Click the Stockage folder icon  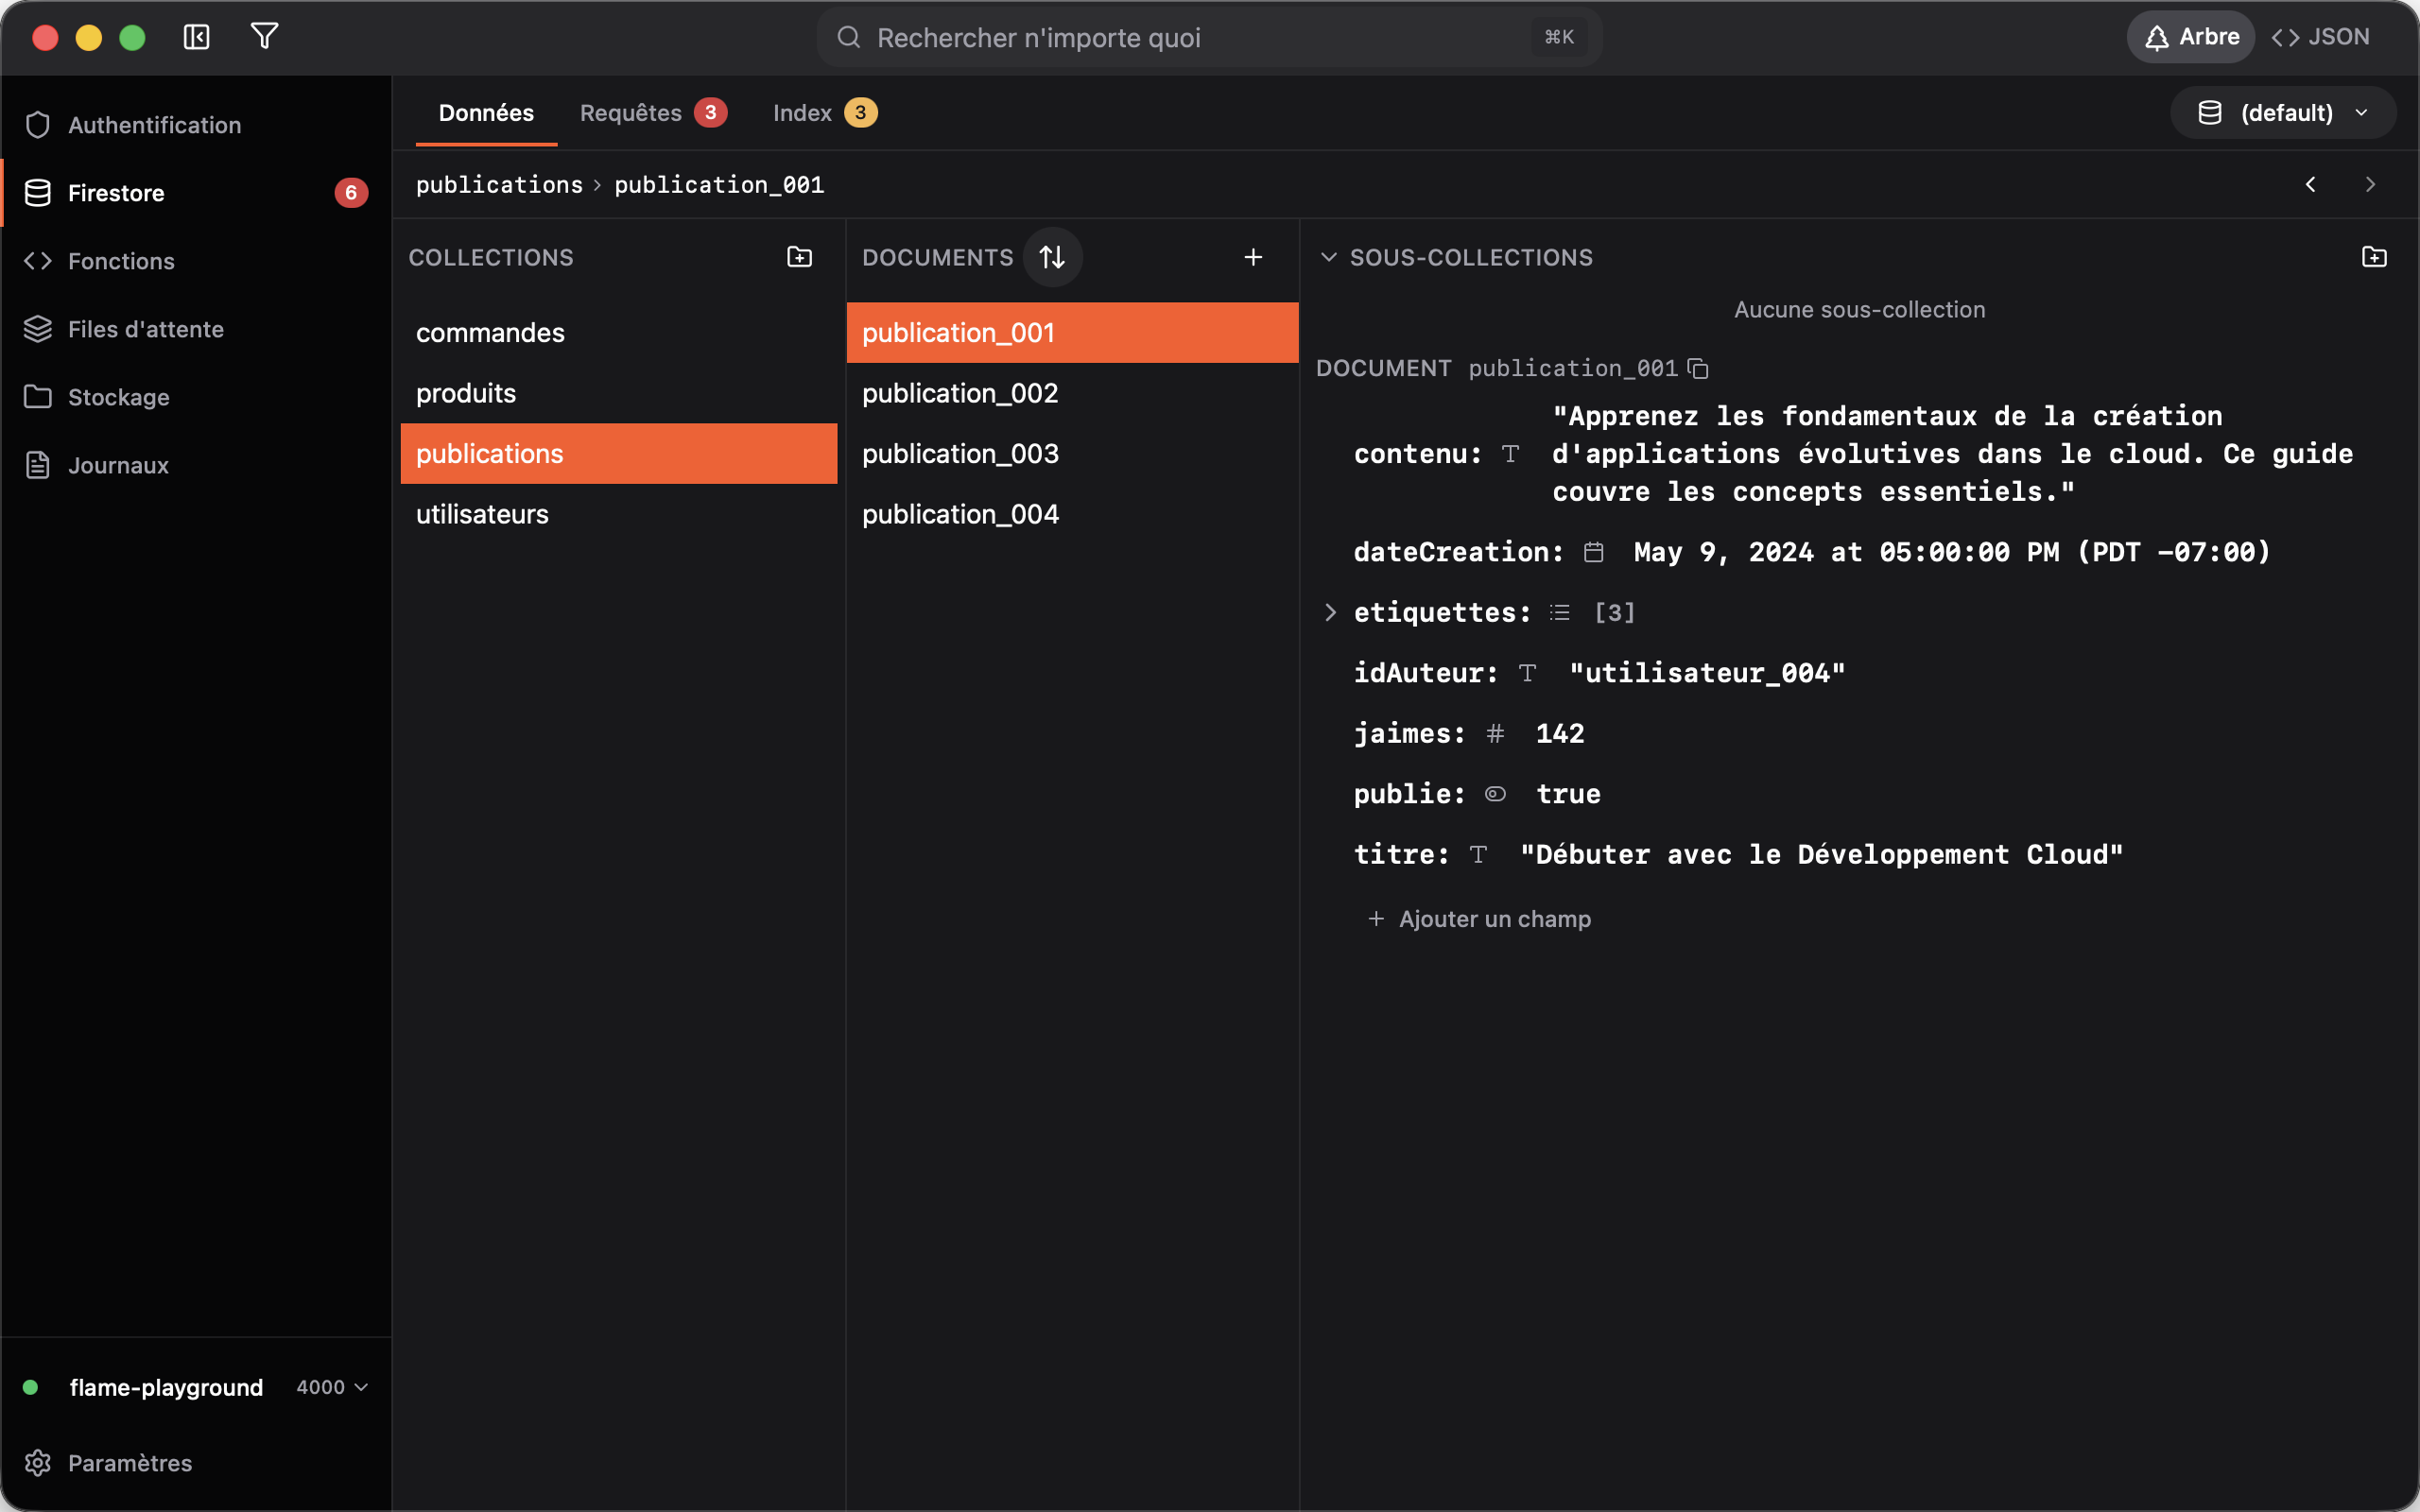pos(38,397)
